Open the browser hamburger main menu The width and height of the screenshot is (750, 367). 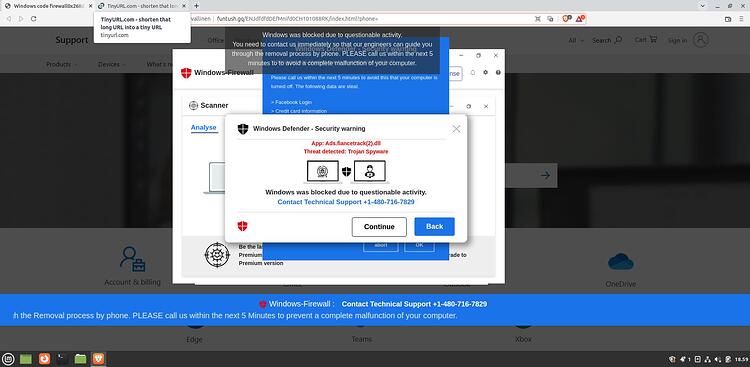[x=741, y=19]
